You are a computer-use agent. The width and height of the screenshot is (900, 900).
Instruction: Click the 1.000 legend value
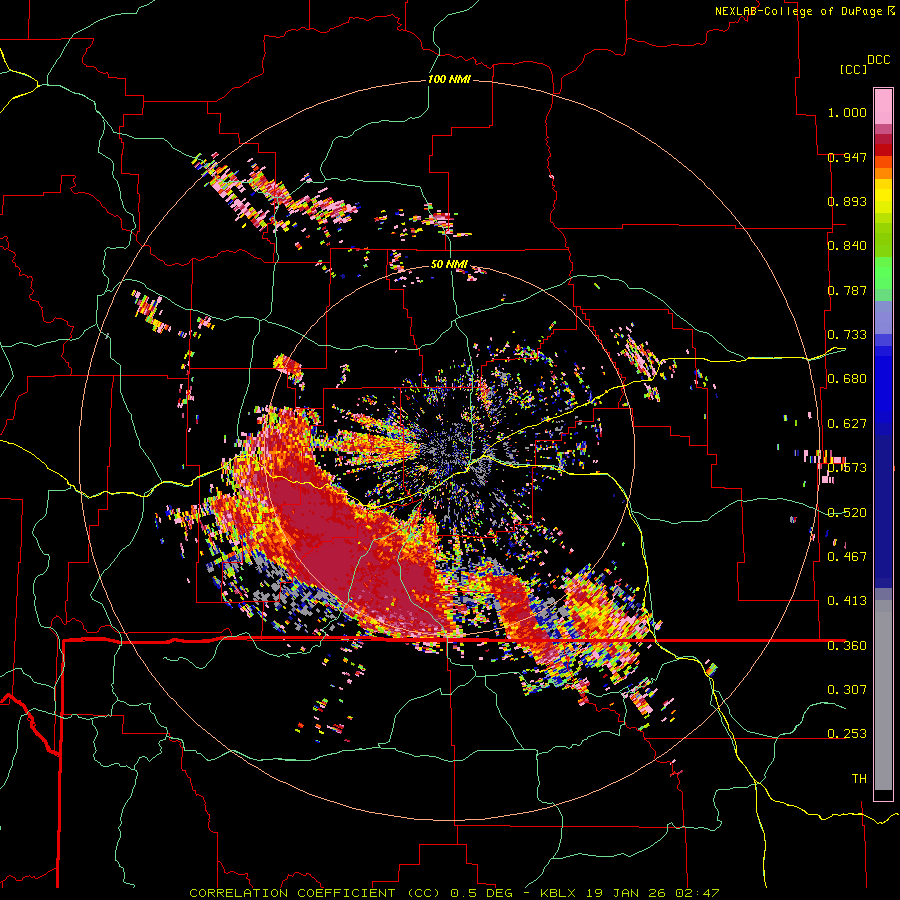click(x=847, y=112)
